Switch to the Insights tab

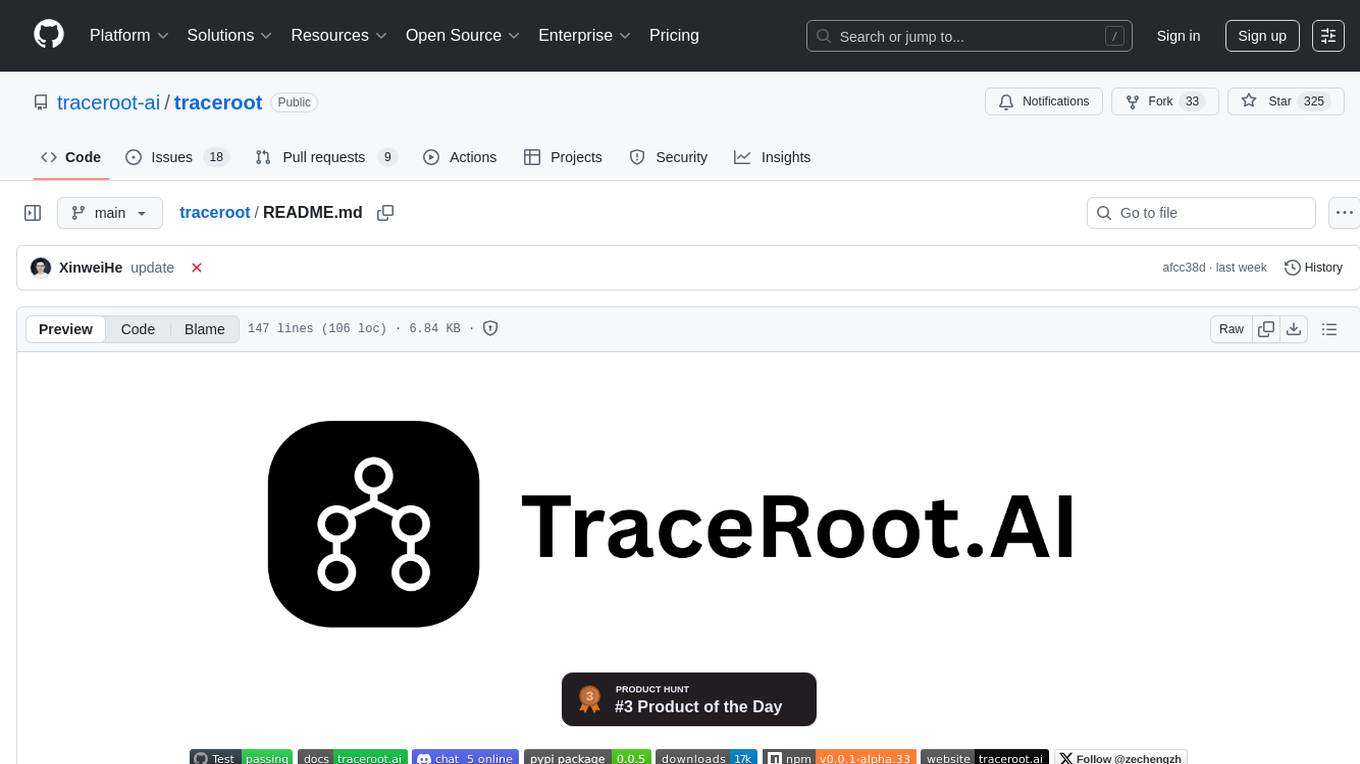pyautogui.click(x=772, y=157)
